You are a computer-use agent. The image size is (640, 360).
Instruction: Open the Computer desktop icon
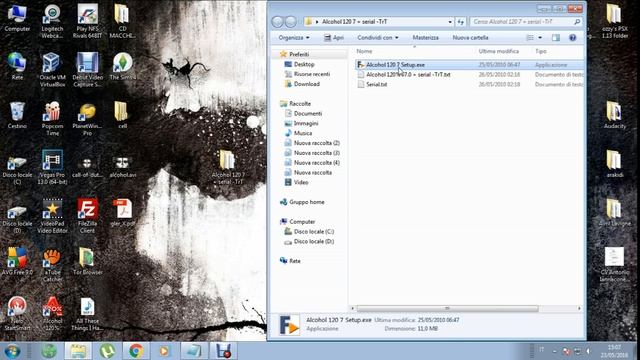point(17,18)
